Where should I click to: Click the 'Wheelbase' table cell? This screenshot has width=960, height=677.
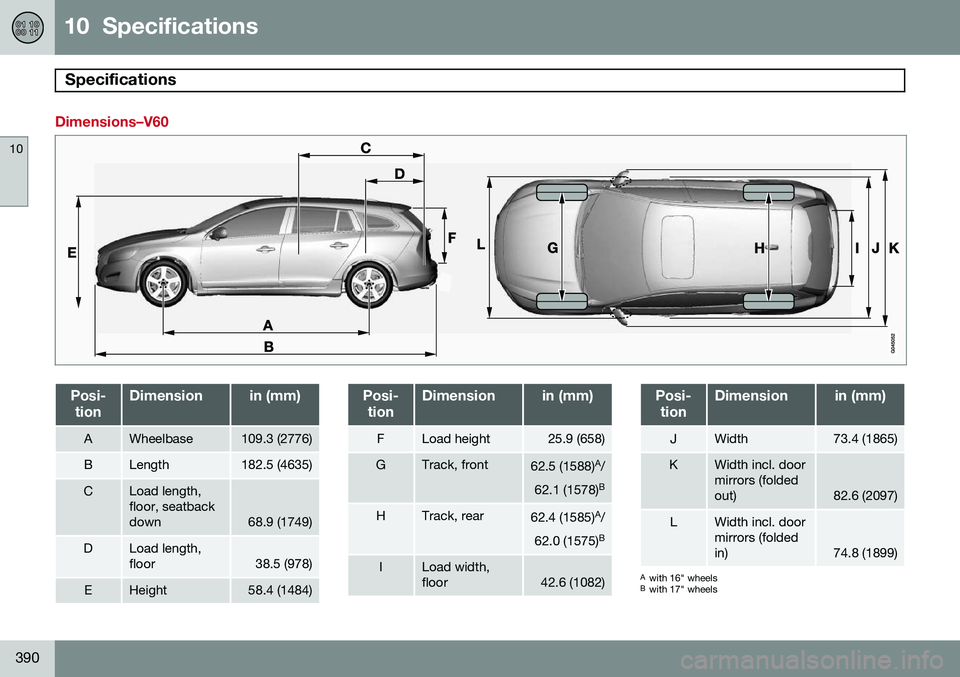point(176,439)
